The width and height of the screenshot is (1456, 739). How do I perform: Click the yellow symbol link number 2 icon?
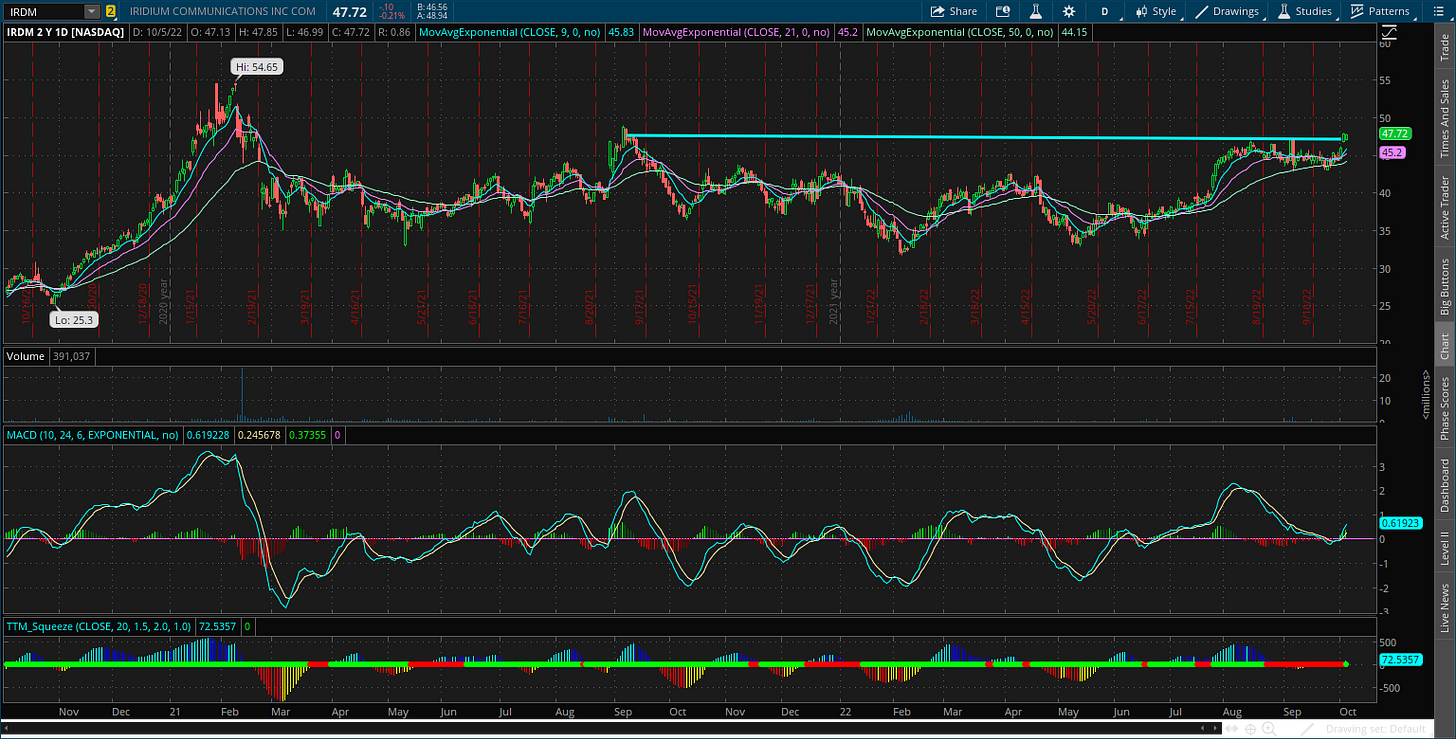(110, 11)
